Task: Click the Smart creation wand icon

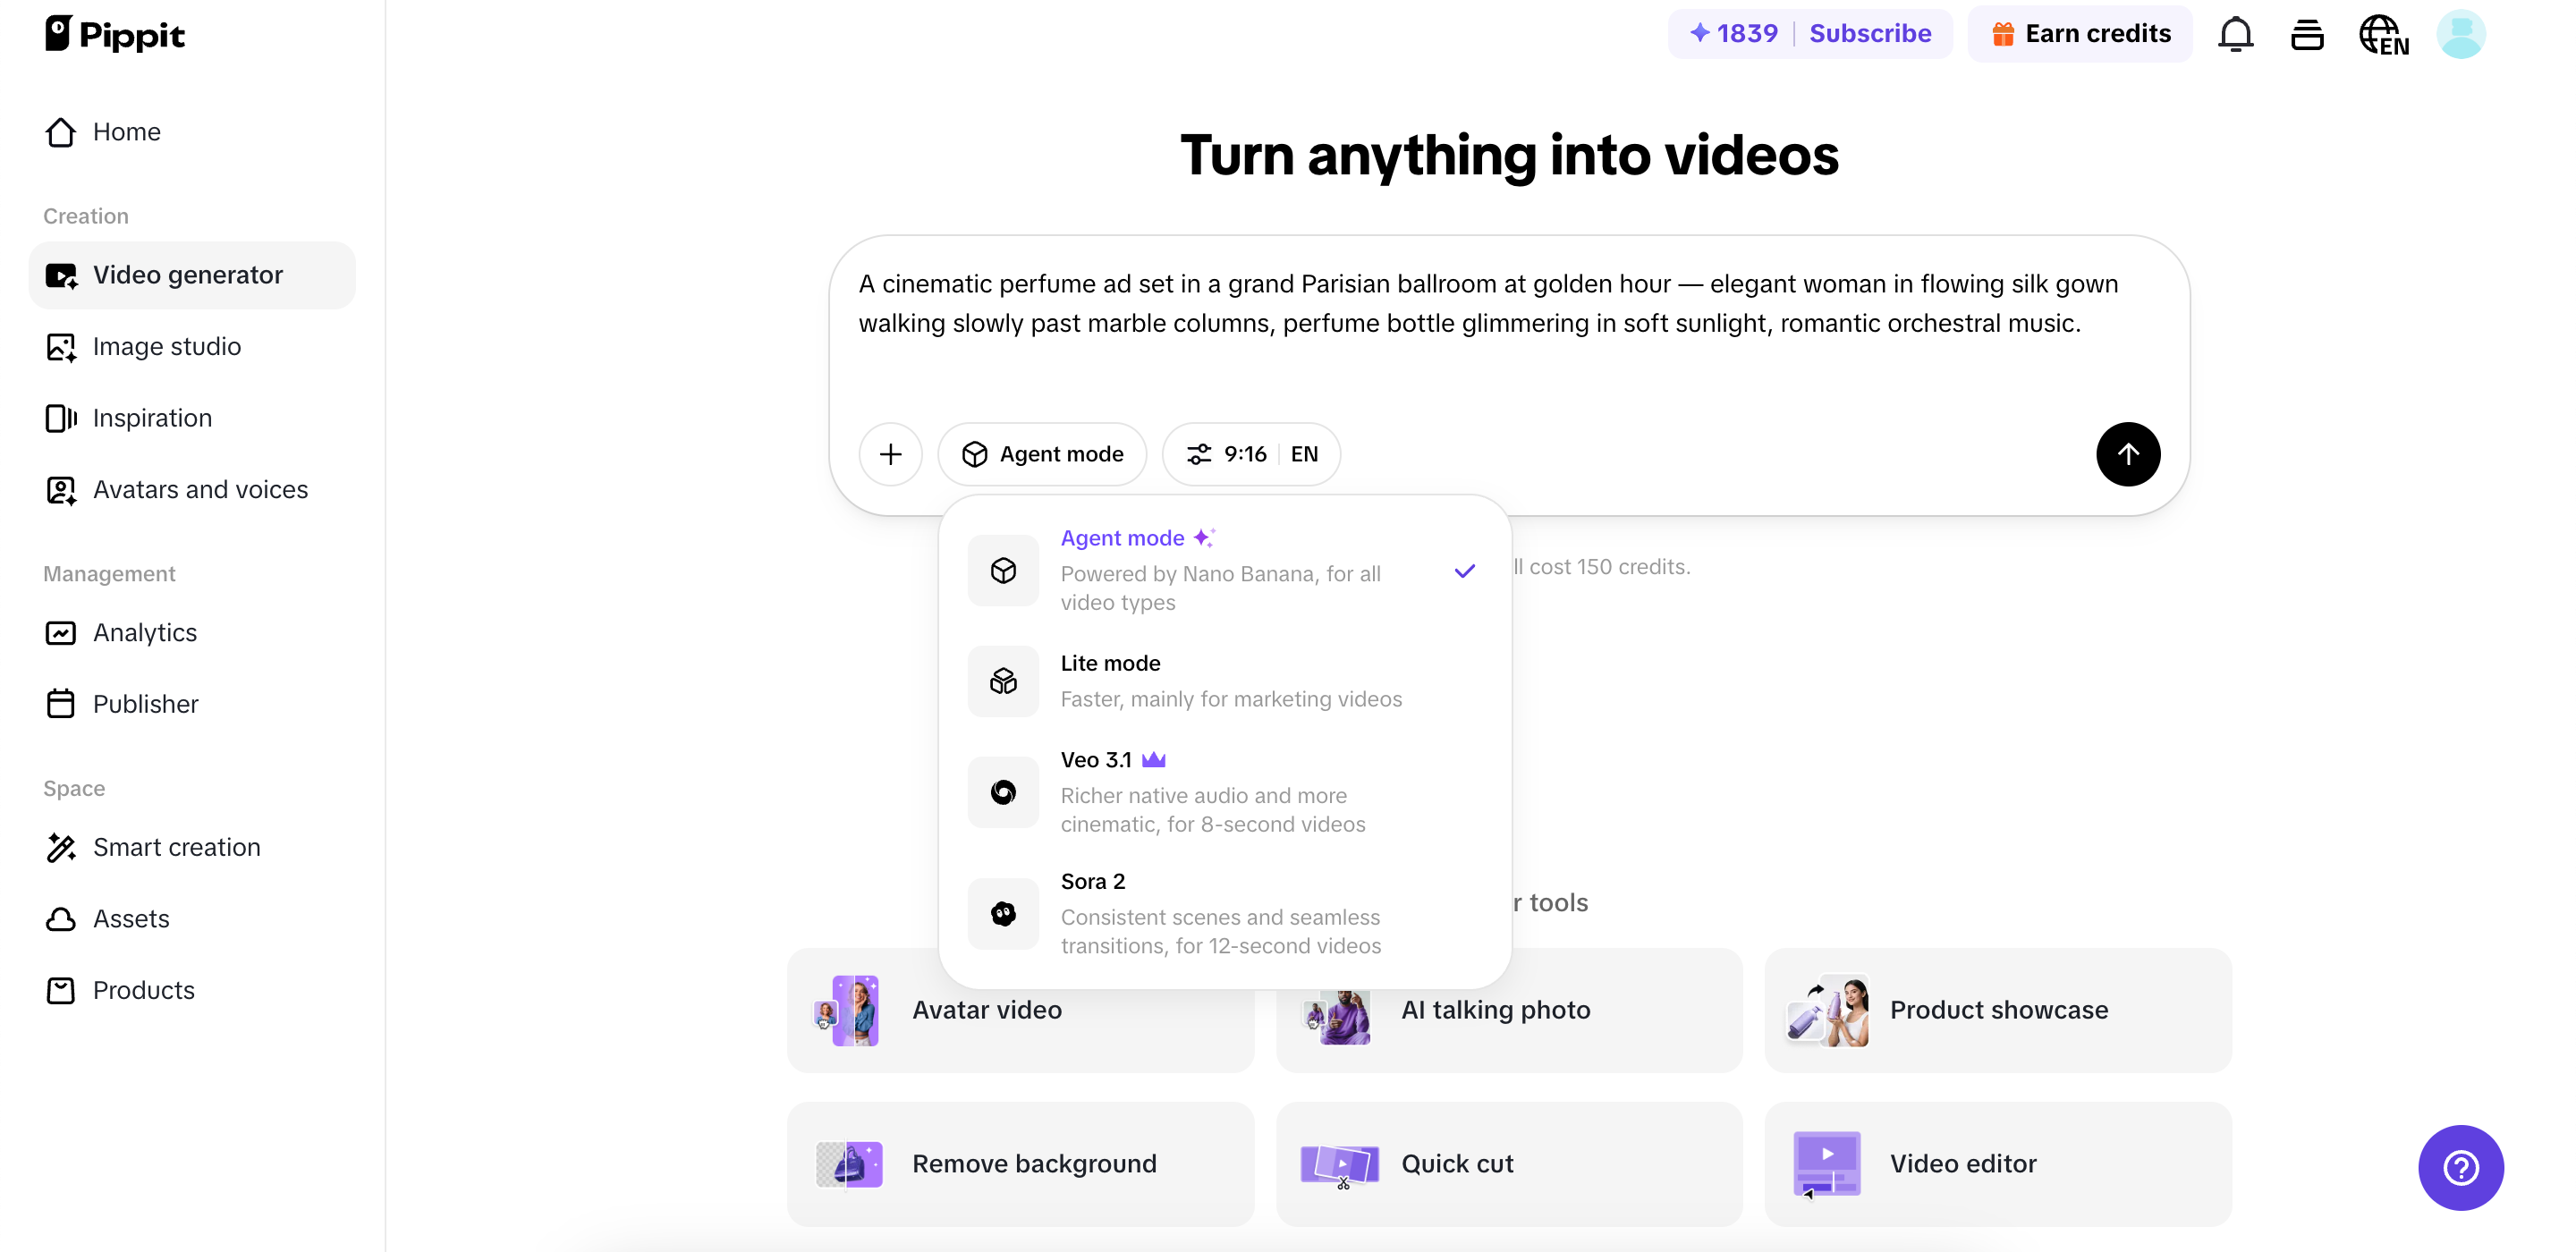Action: [61, 847]
